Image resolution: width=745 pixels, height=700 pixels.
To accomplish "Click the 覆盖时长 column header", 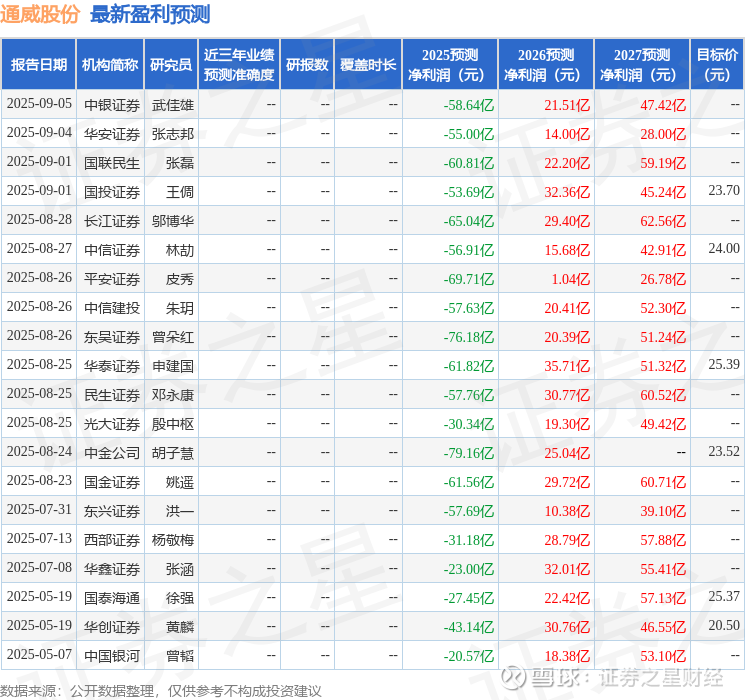I will [368, 65].
